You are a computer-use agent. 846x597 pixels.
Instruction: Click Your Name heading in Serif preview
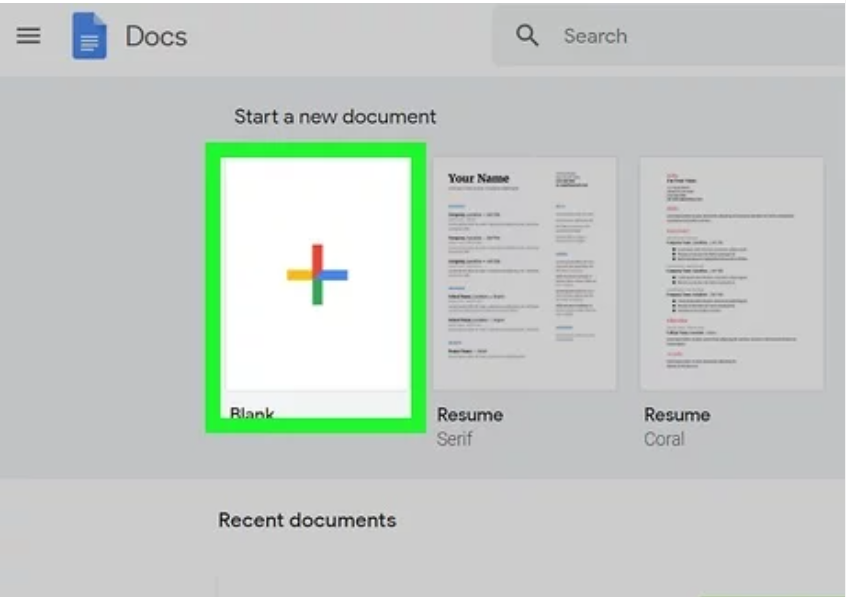tap(478, 178)
